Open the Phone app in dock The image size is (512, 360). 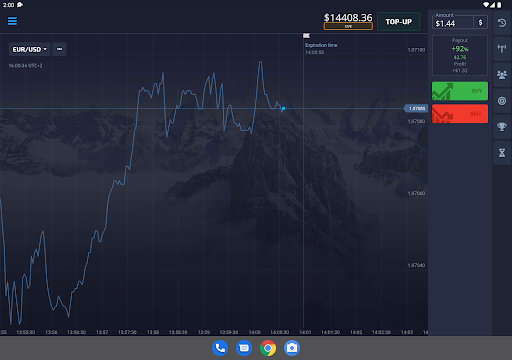(x=220, y=348)
